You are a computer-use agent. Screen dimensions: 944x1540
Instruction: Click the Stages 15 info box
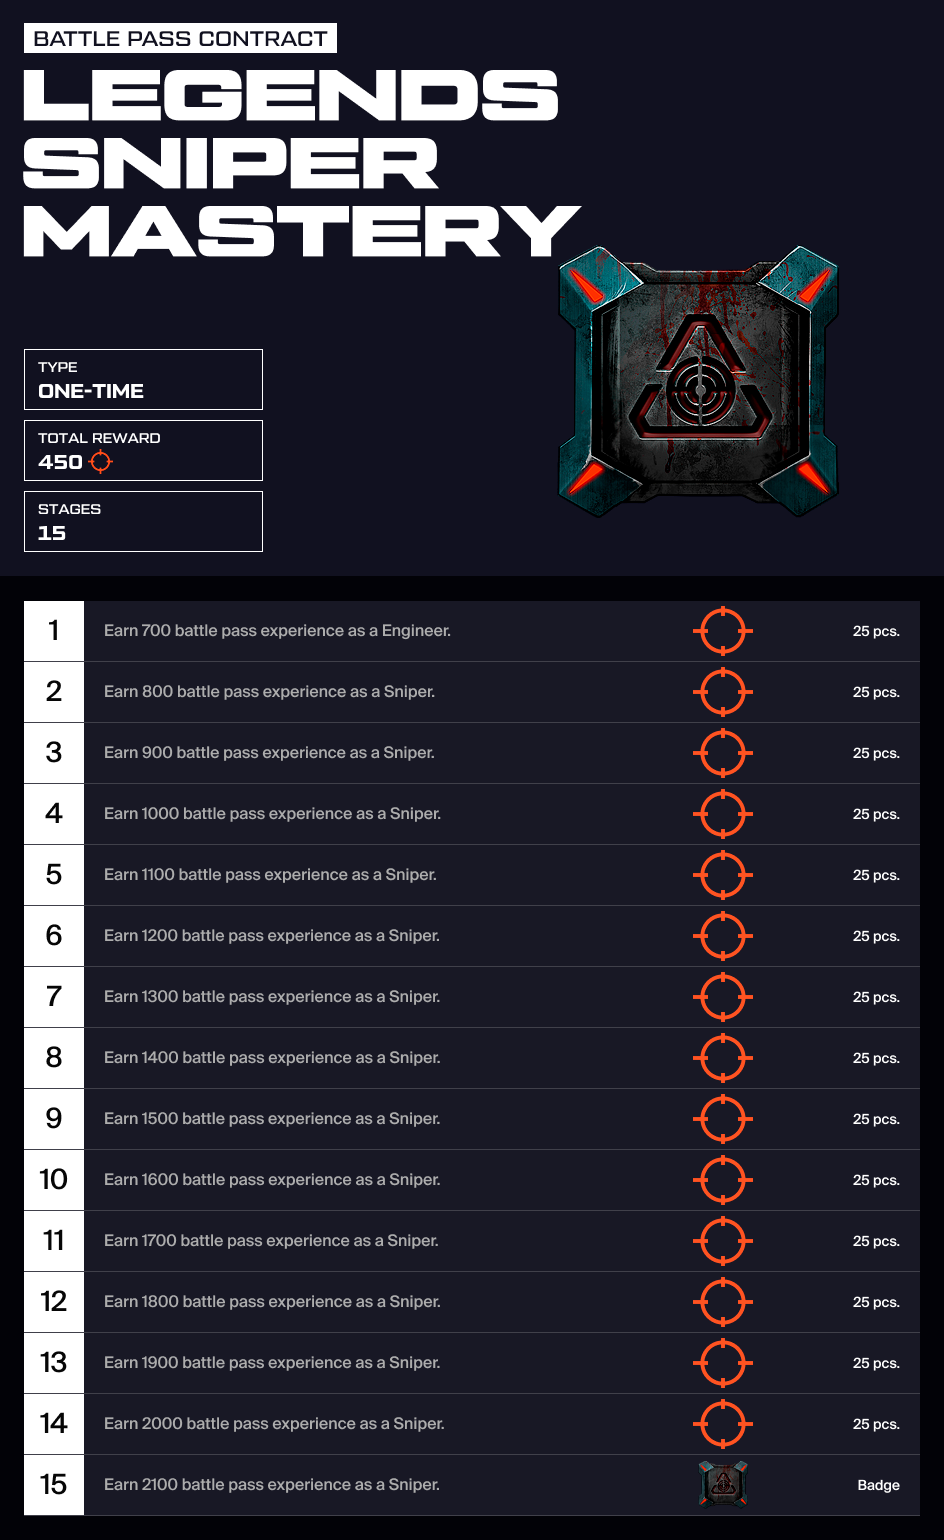(x=143, y=521)
